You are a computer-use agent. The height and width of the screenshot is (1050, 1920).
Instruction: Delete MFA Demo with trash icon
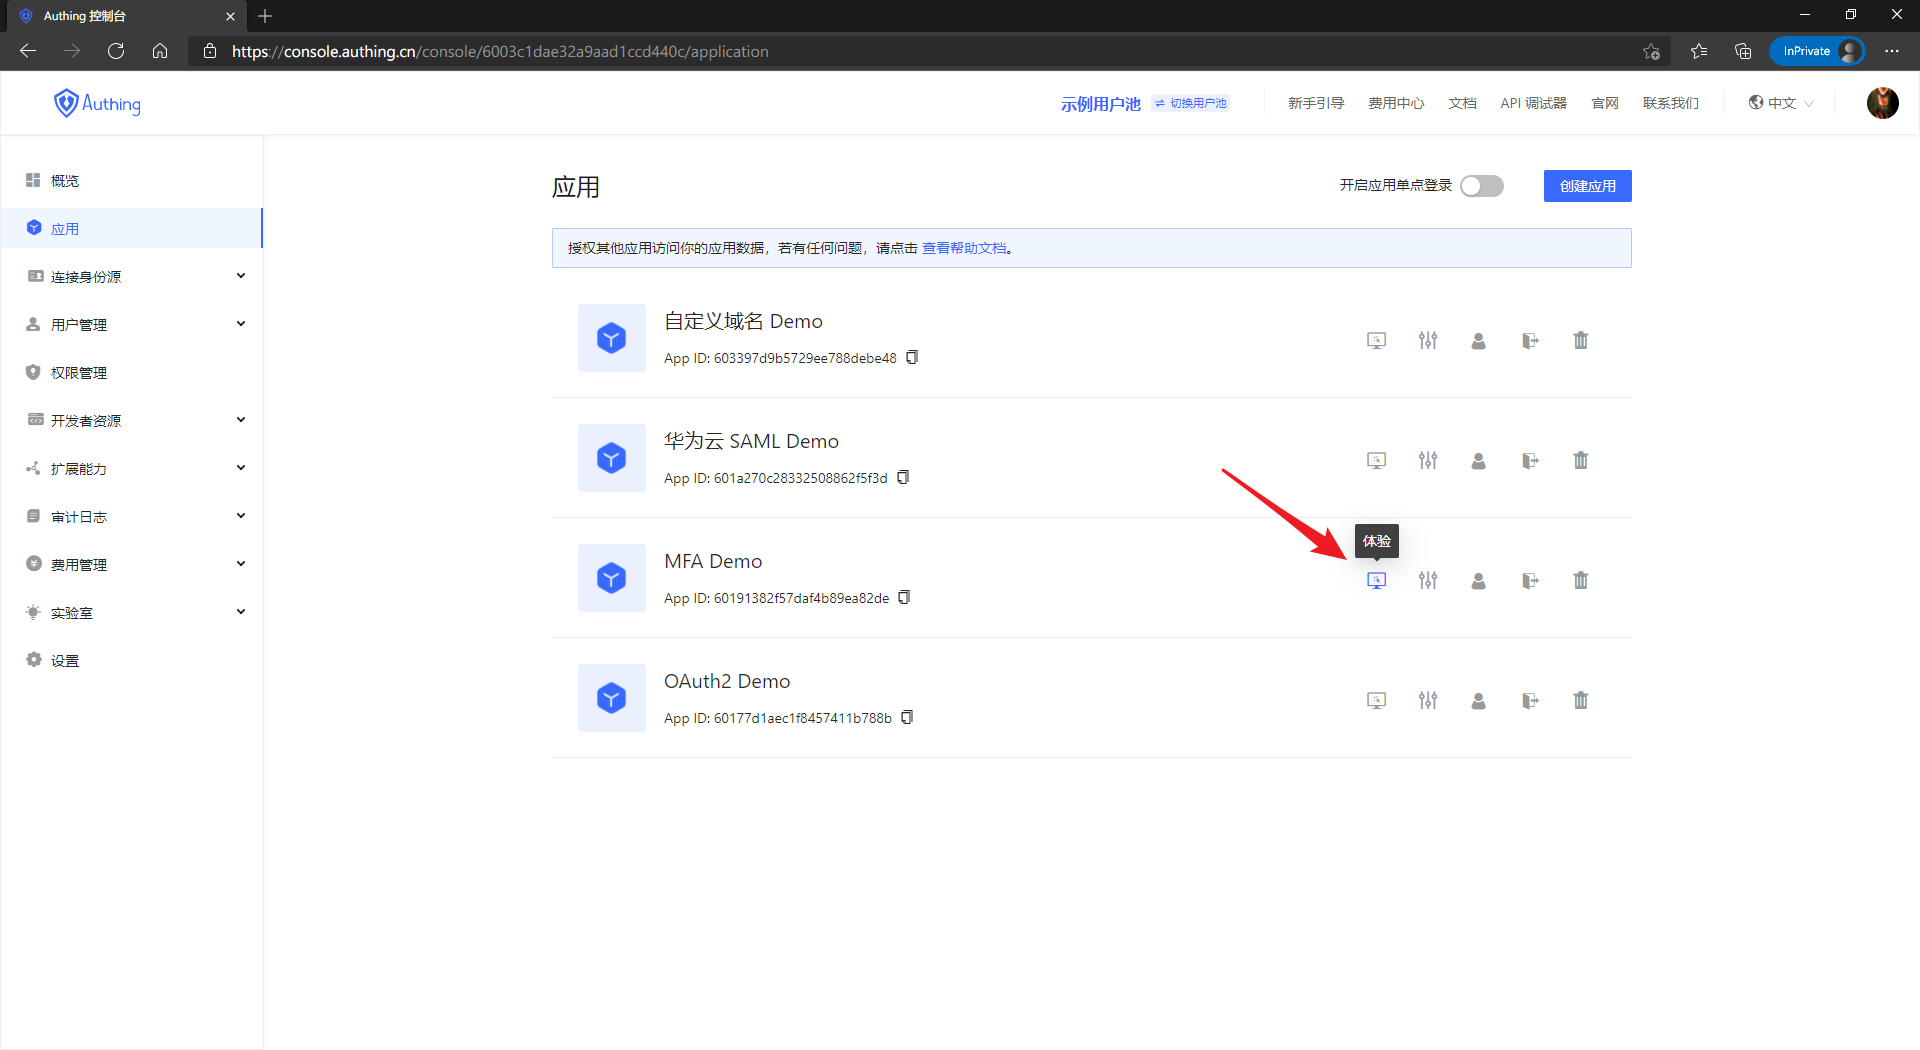tap(1581, 581)
